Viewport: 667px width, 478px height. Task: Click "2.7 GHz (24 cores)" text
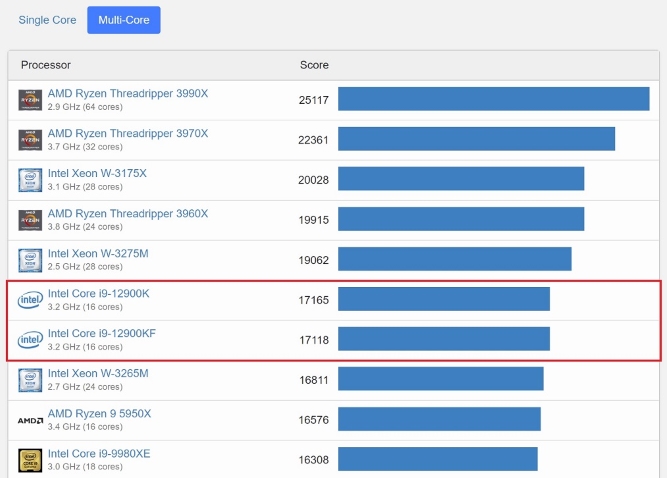pos(85,387)
